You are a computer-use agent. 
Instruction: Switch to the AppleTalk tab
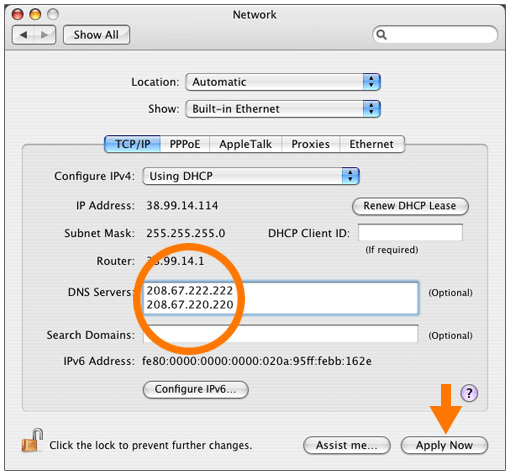pos(245,144)
